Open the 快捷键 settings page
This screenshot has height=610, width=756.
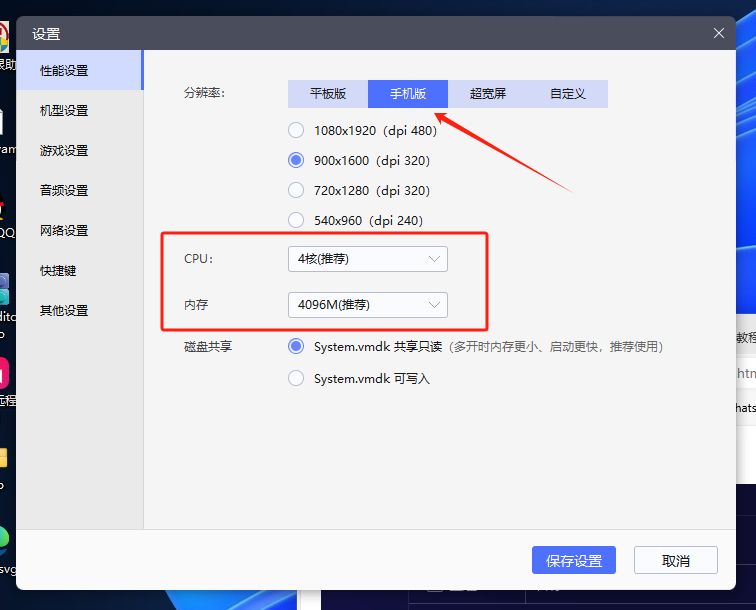(58, 270)
